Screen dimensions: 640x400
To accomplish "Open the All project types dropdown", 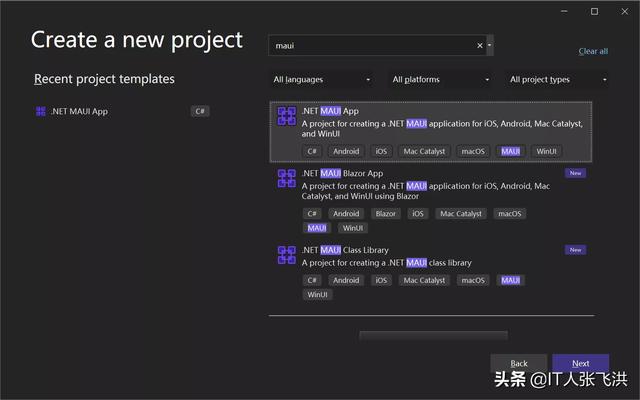I will (558, 80).
